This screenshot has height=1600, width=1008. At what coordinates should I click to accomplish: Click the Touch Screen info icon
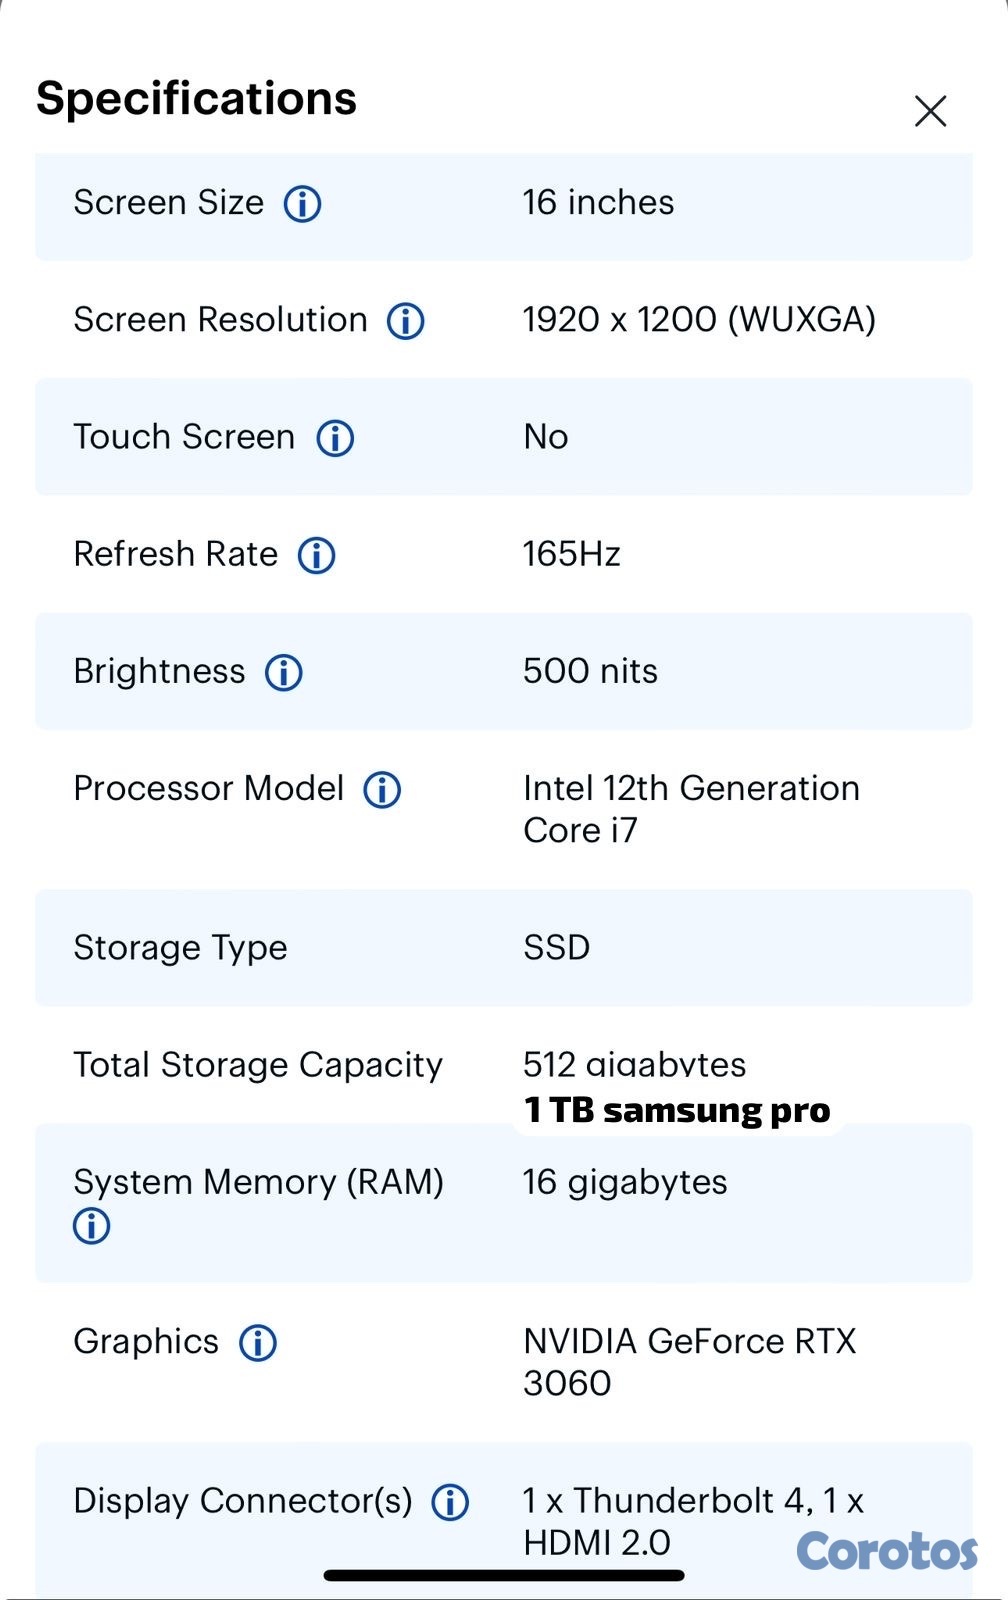click(x=336, y=437)
